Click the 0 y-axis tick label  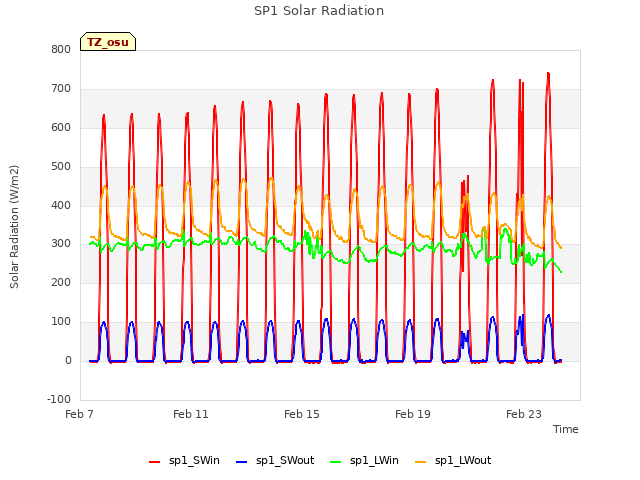(x=68, y=361)
